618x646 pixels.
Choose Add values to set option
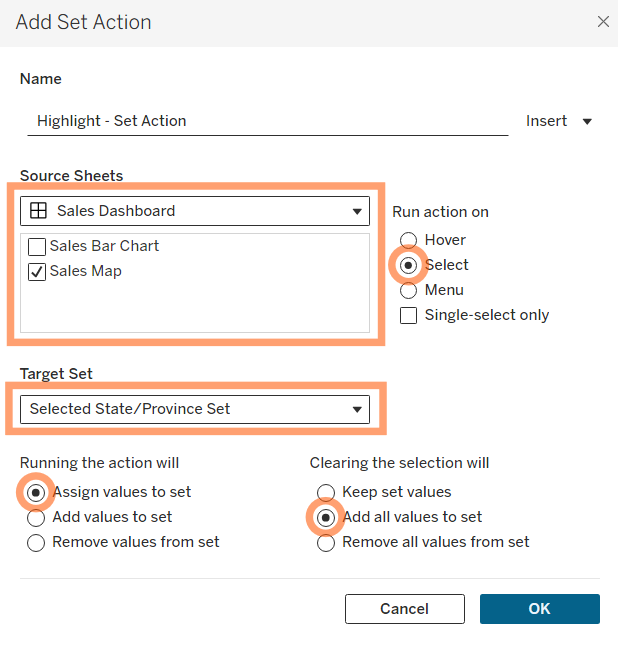(36, 518)
